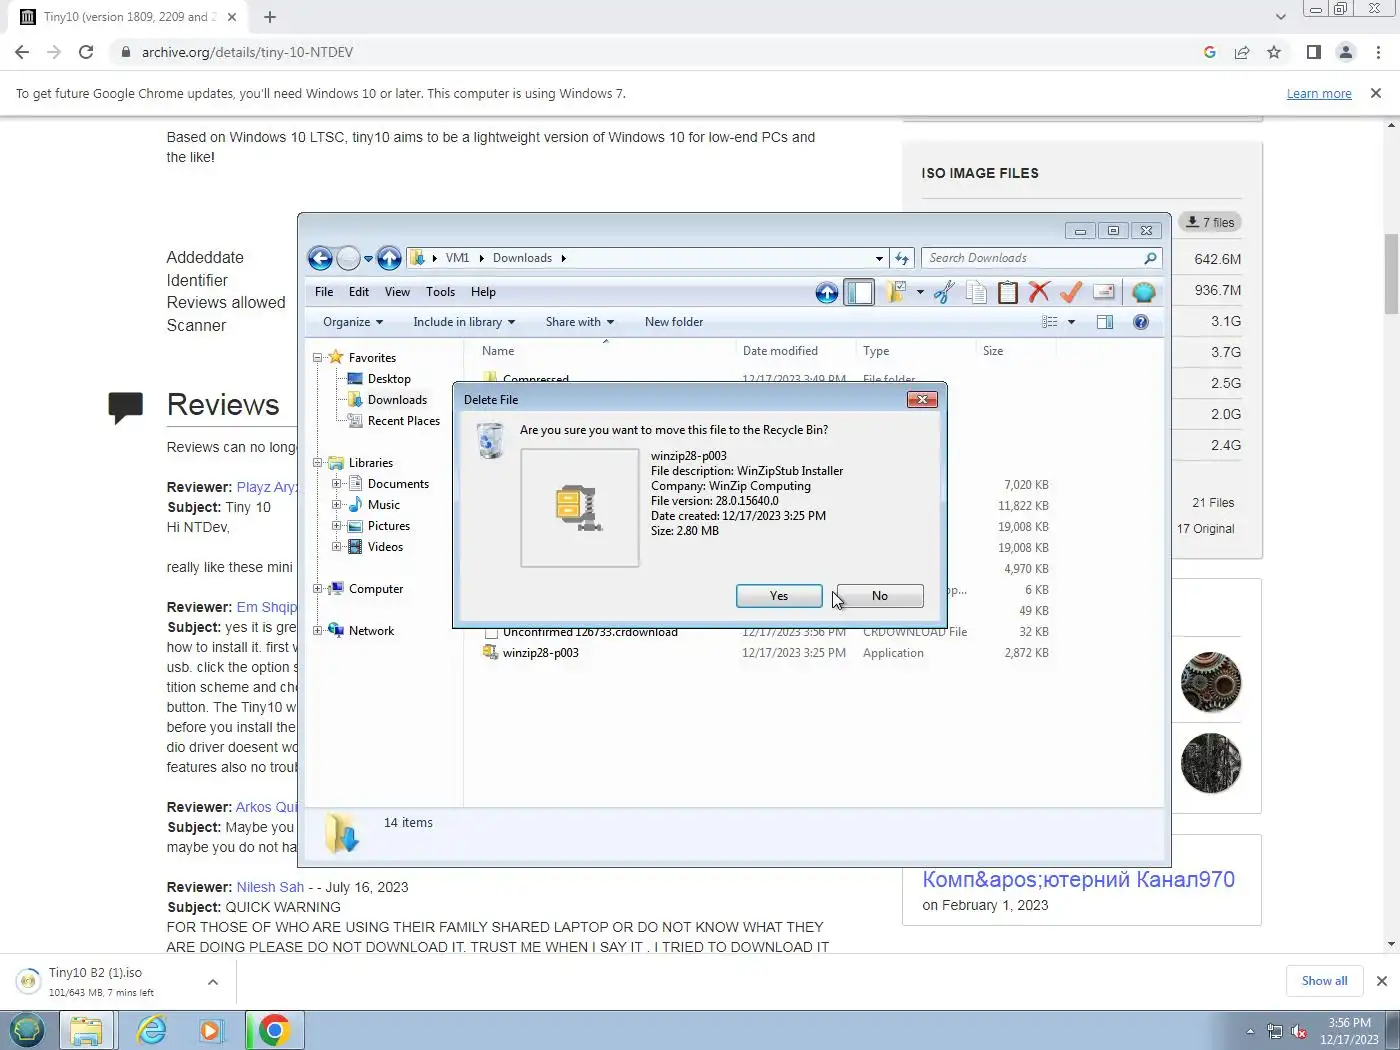Viewport: 1400px width, 1050px height.
Task: Open Tiny10 B2 download options arrow
Action: [213, 982]
